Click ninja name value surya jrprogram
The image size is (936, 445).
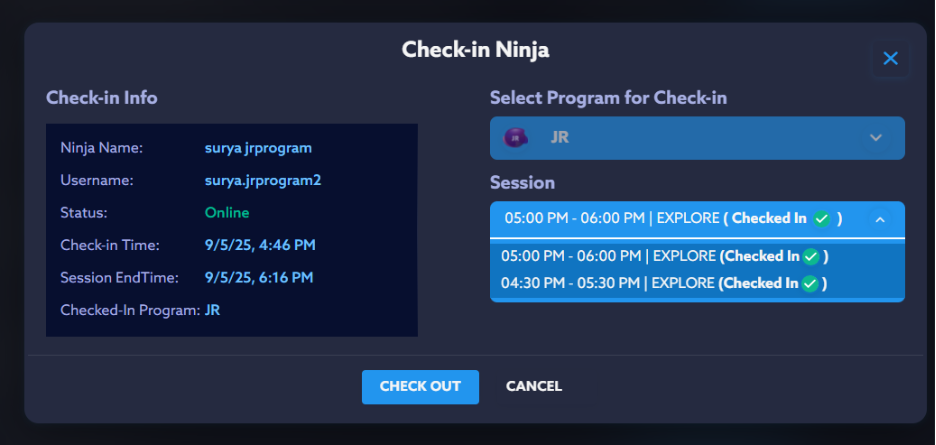pos(258,148)
